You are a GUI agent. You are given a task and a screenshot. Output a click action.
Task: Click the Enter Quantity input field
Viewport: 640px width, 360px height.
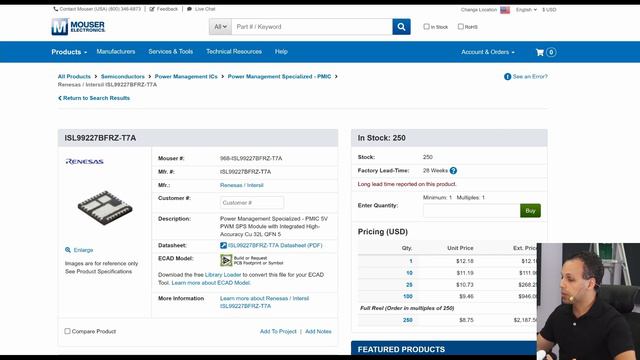[471, 211]
